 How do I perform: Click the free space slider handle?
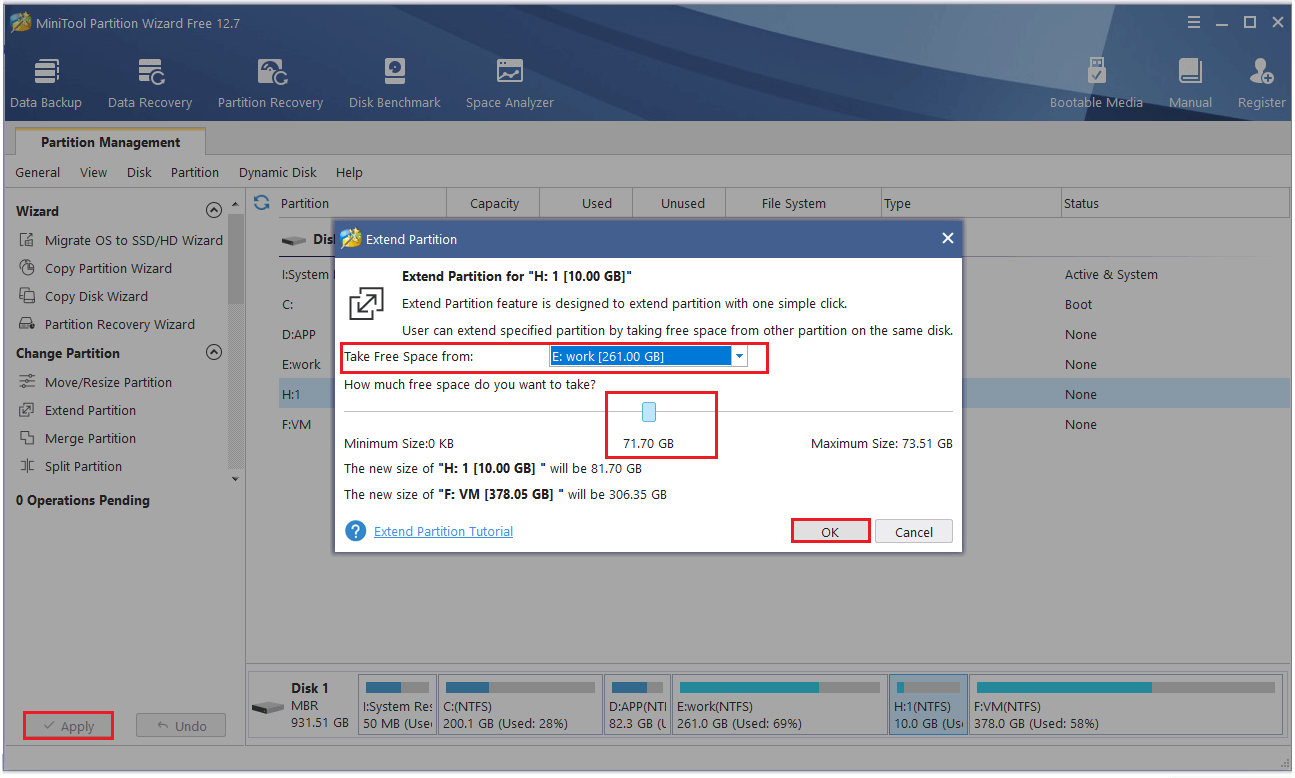pos(649,411)
